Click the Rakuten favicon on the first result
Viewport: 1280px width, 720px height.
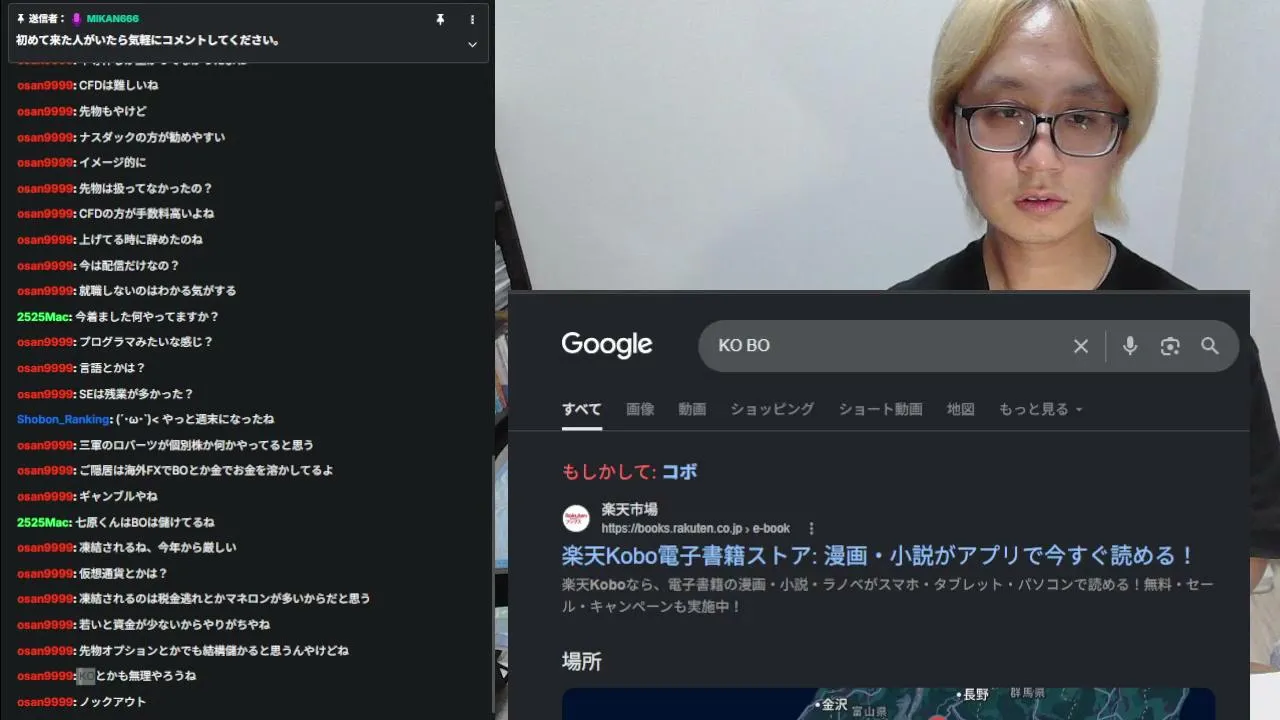click(x=576, y=518)
